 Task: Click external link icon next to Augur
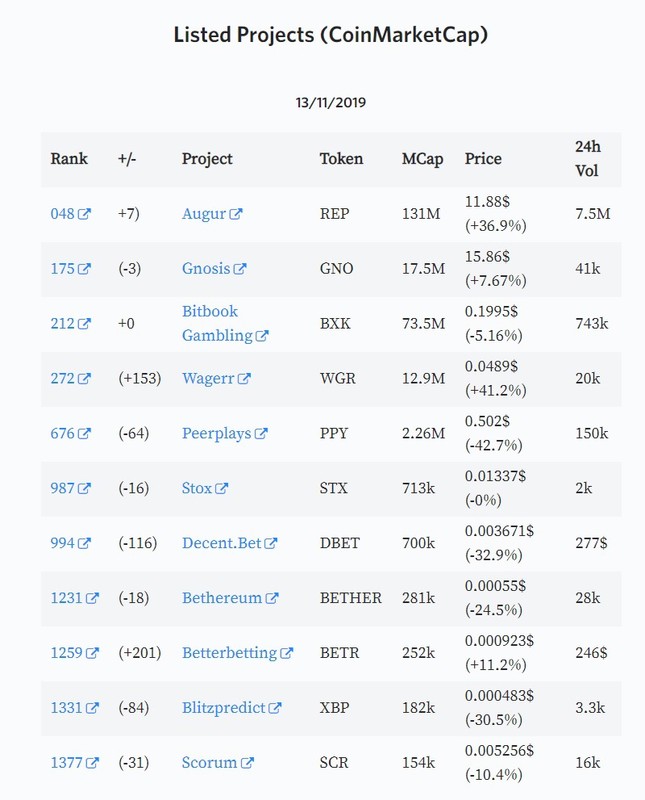point(236,214)
